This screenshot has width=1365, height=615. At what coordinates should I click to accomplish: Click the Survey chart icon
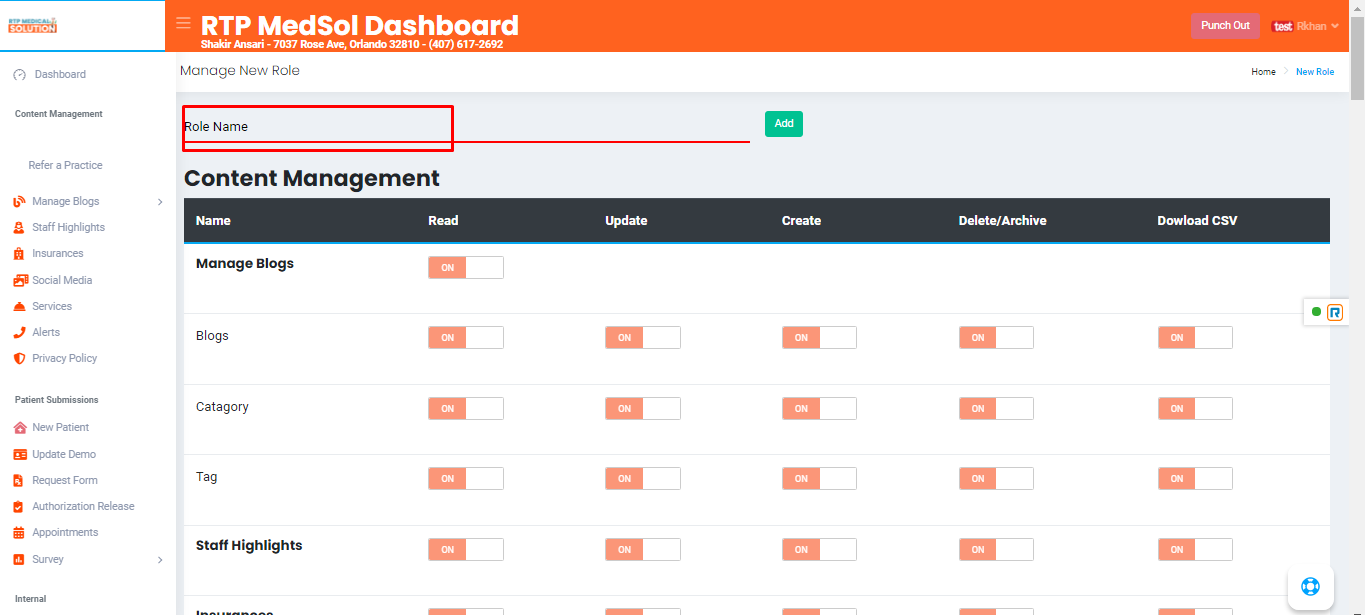(19, 560)
